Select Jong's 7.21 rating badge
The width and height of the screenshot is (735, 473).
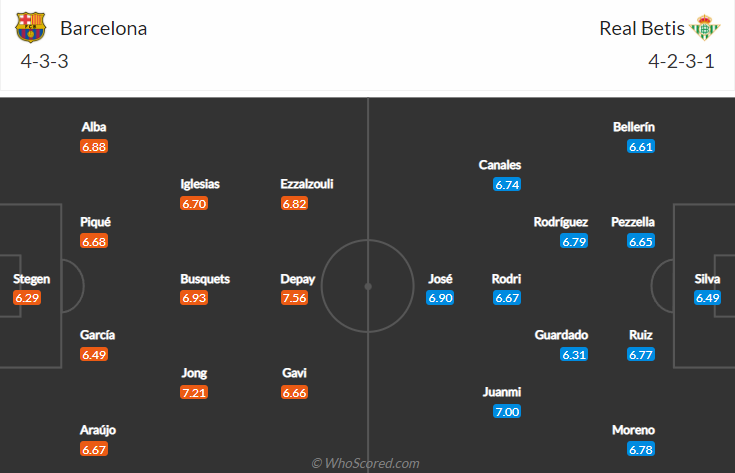194,392
